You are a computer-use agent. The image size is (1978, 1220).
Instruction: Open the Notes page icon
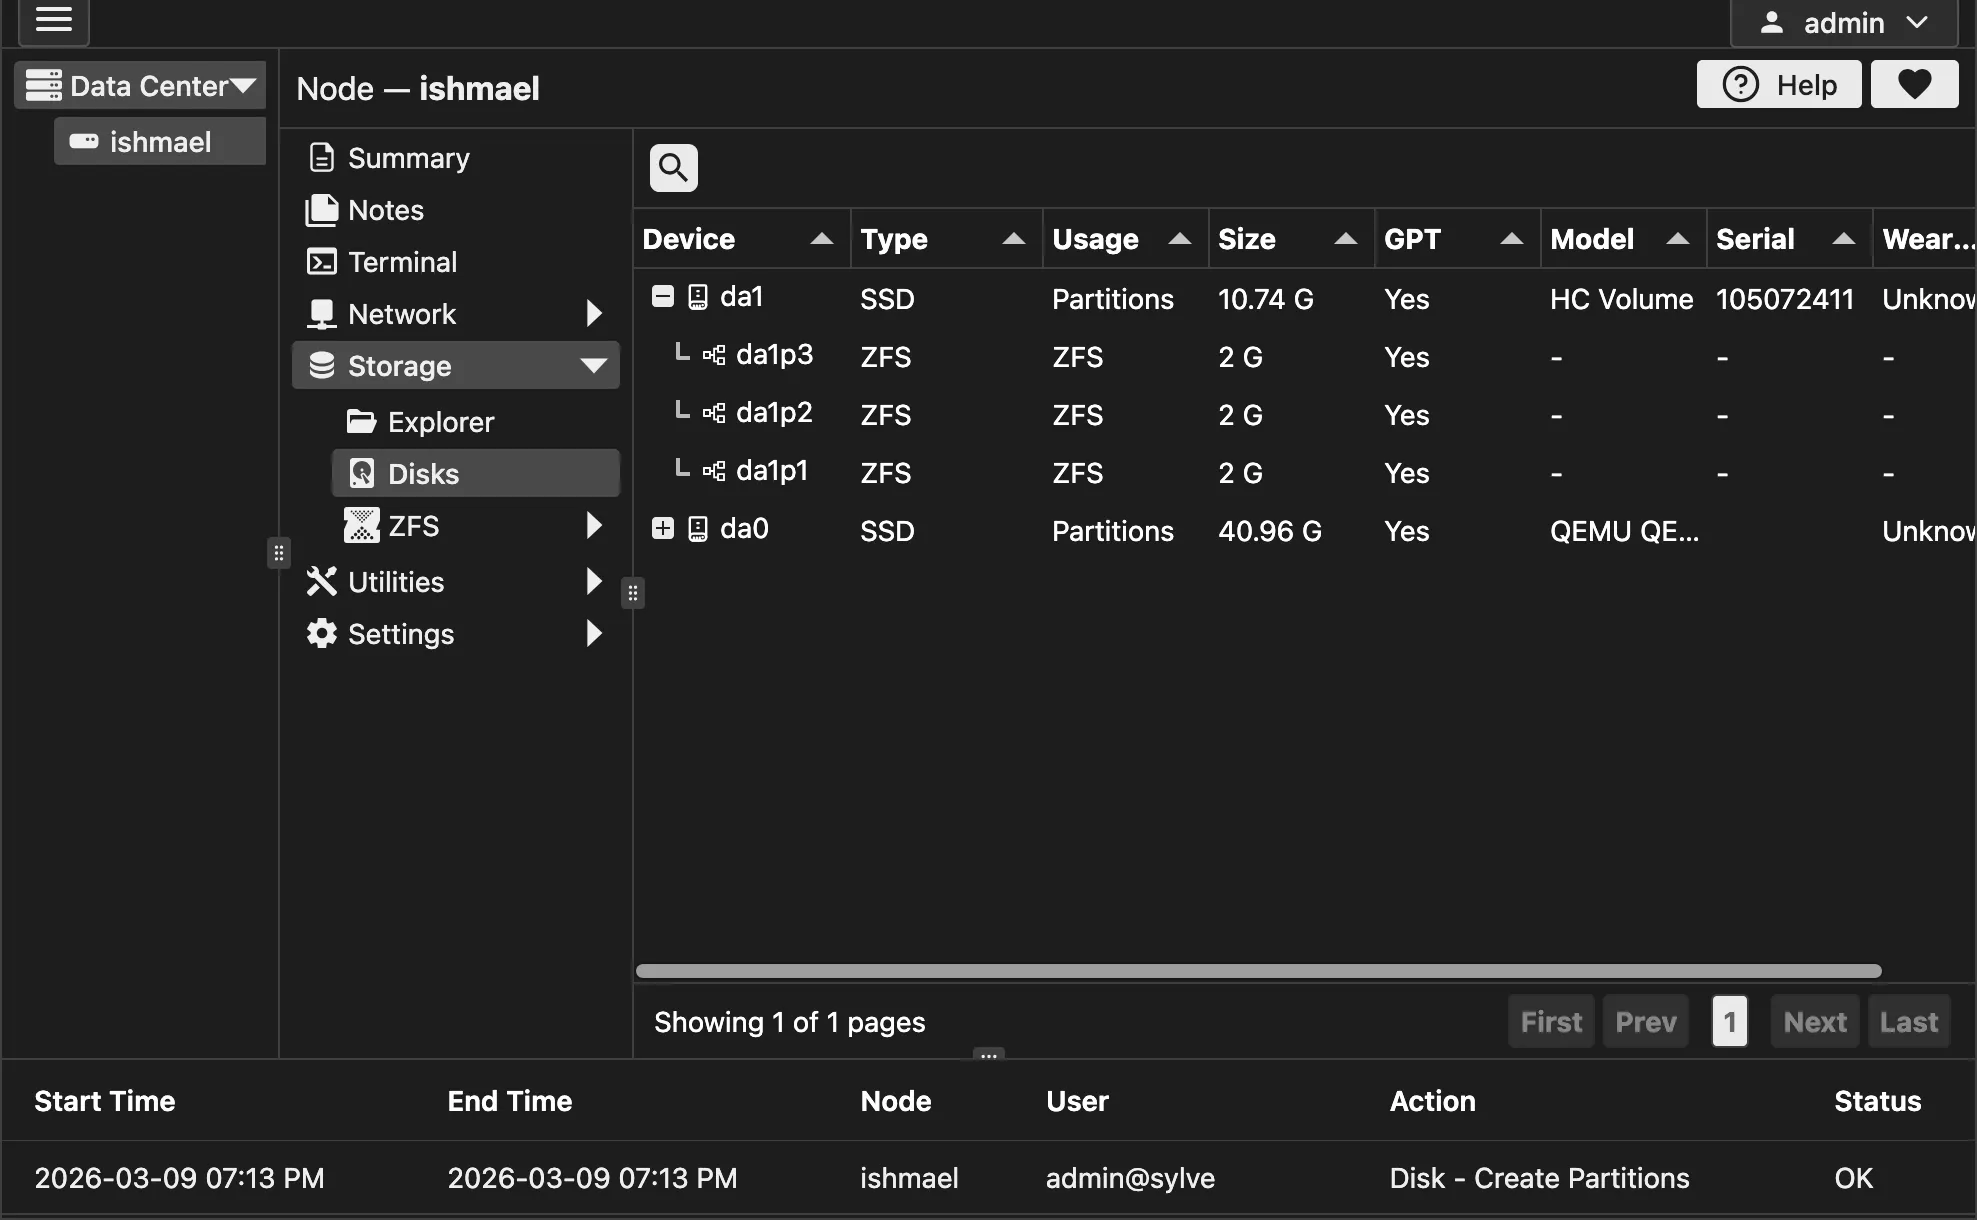tap(322, 210)
